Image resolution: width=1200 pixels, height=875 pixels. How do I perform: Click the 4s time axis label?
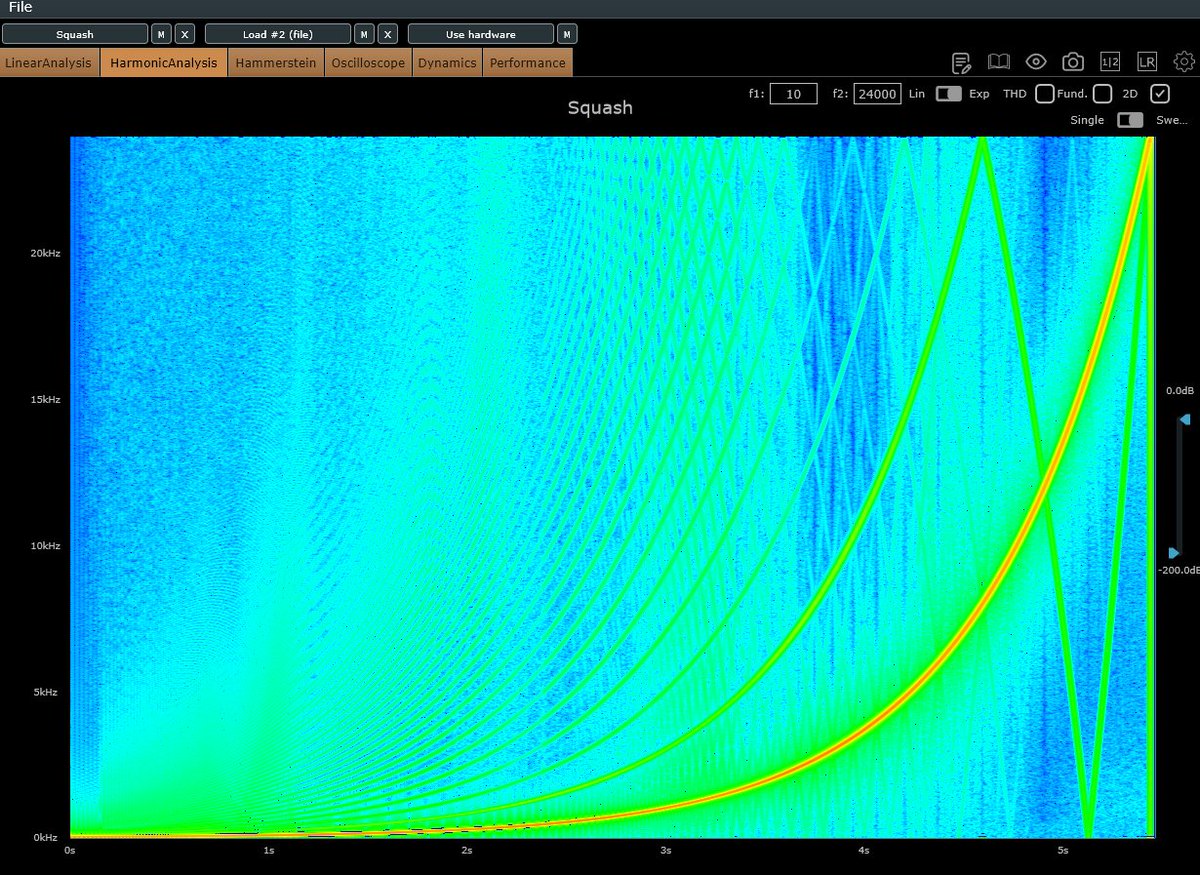(x=864, y=851)
